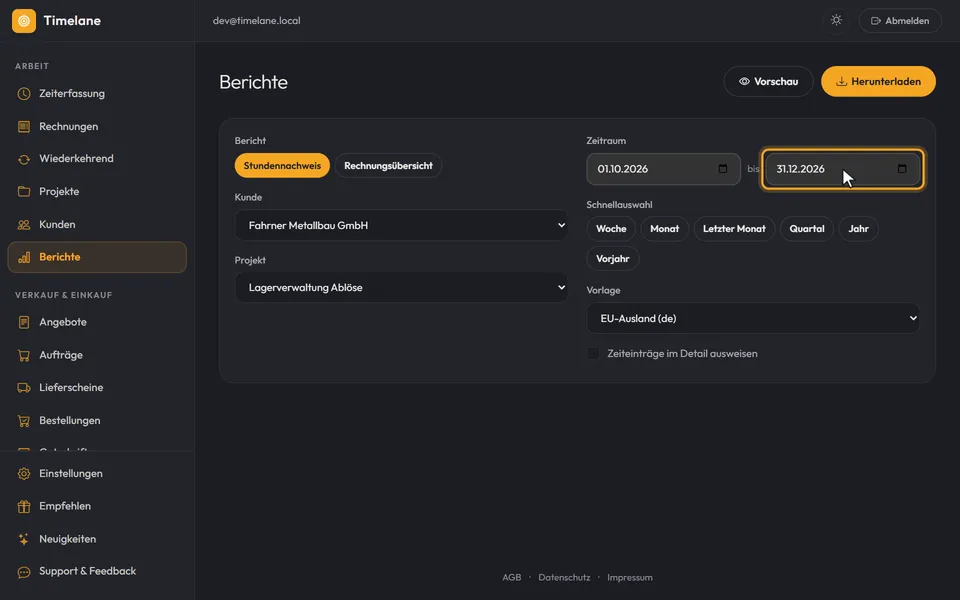
Task: Click the Wiederkehrend recurring arrows icon
Action: coord(24,159)
